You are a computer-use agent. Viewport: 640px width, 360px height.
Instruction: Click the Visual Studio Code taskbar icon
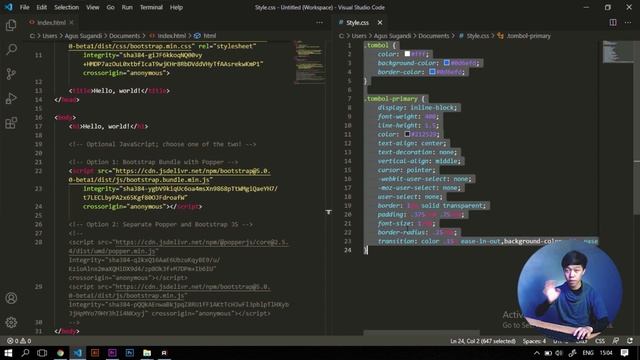tap(78, 353)
